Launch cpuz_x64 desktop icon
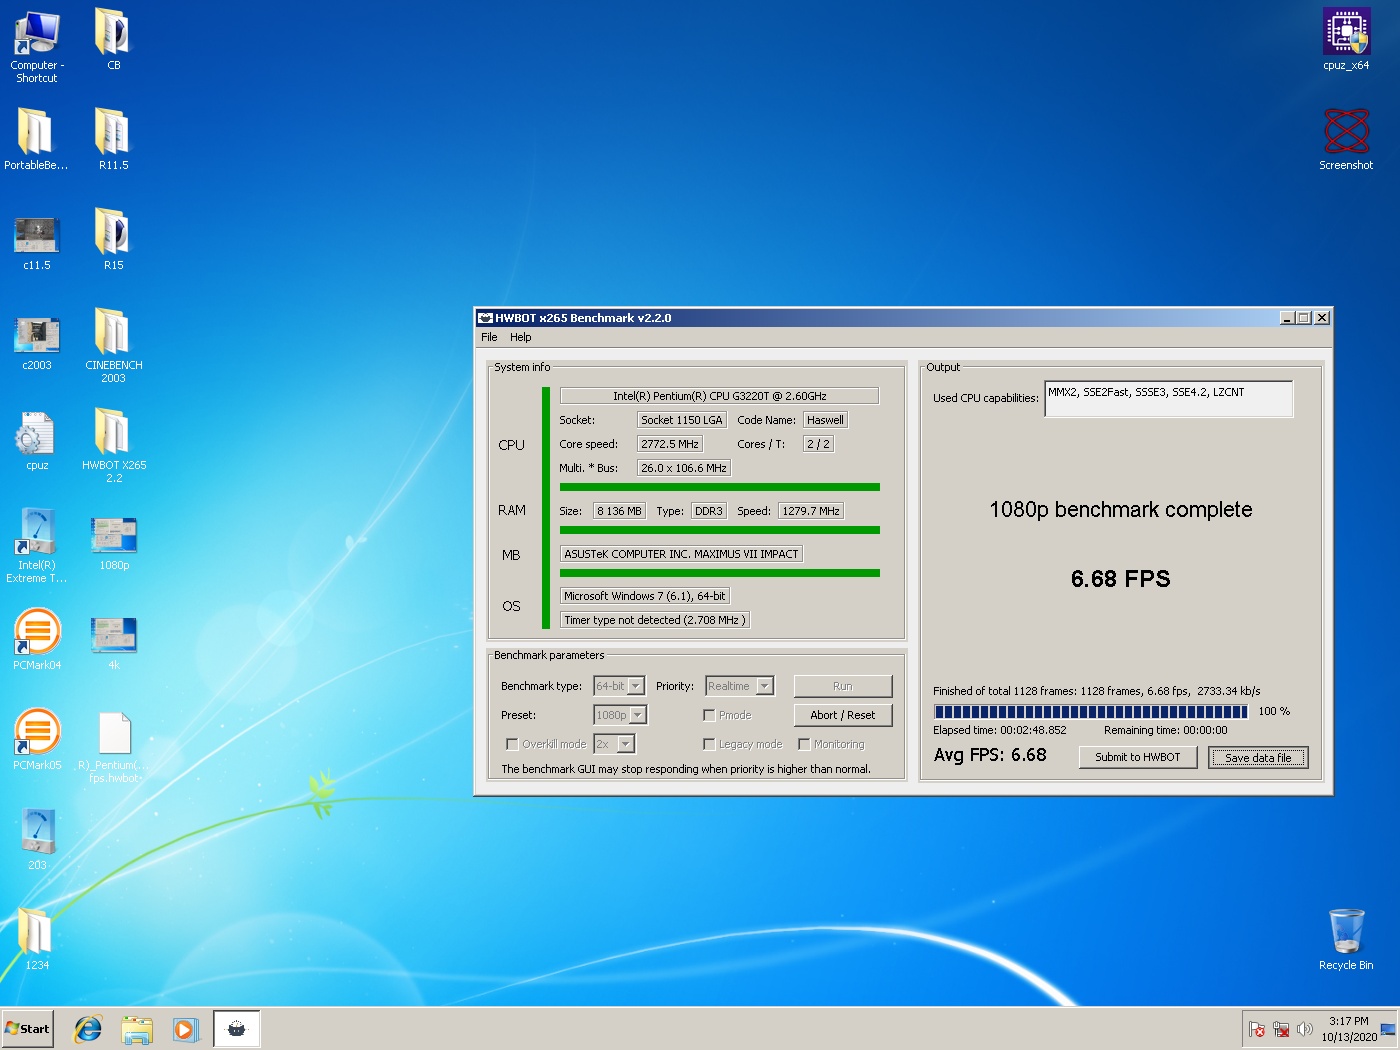 (1346, 39)
